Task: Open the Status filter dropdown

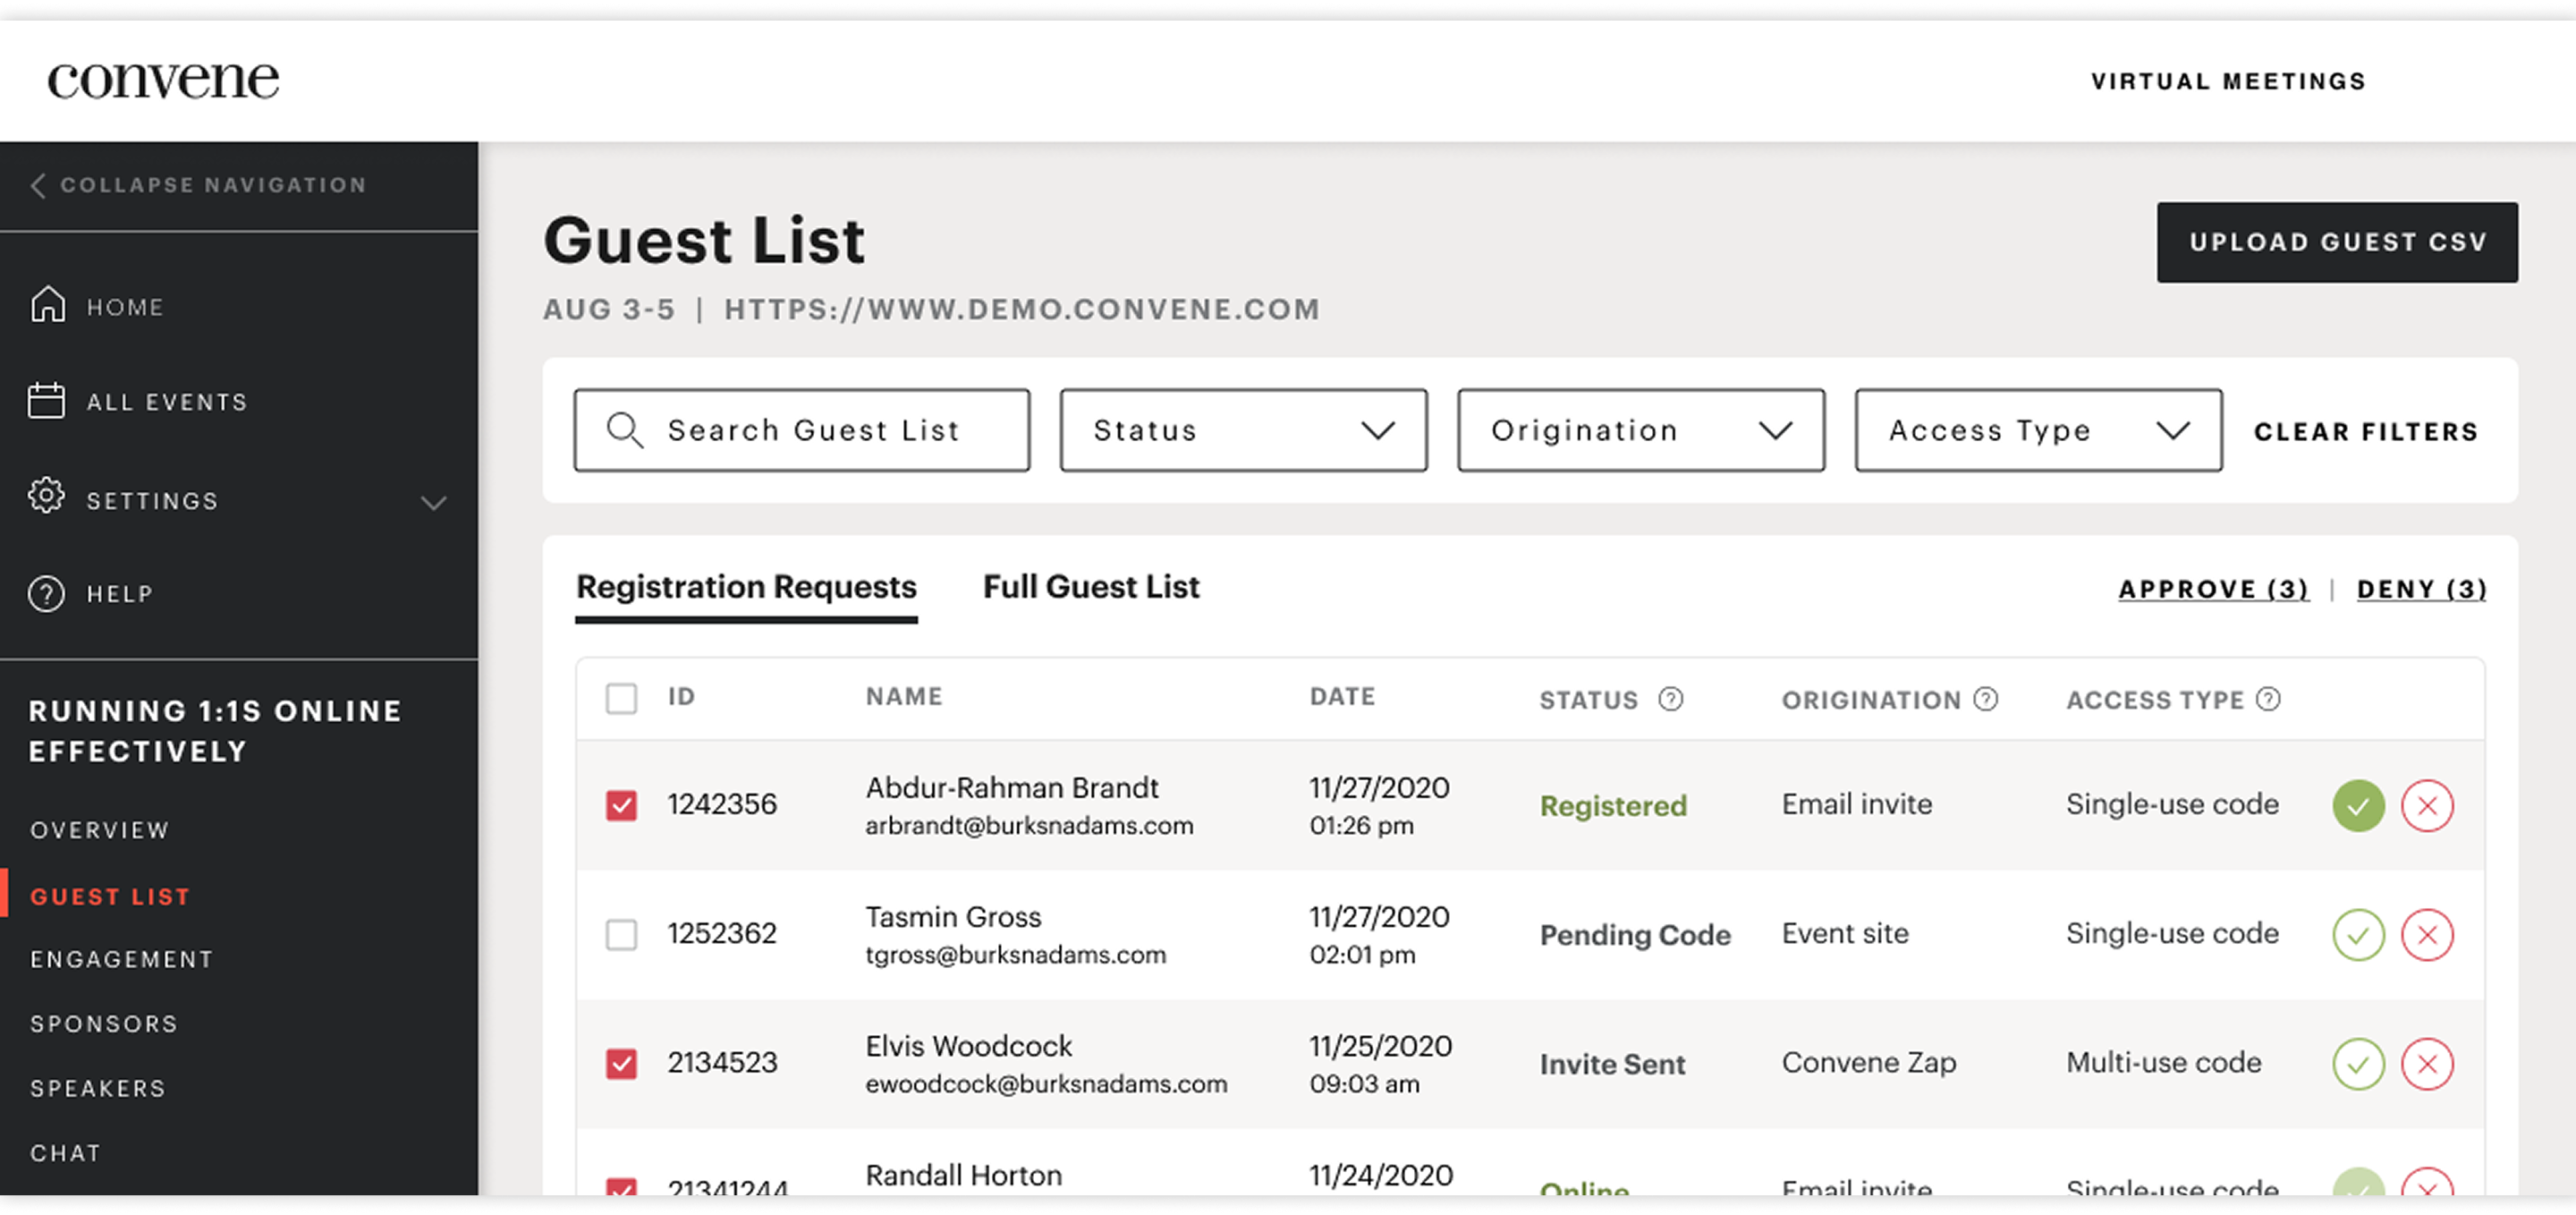Action: click(x=1243, y=430)
